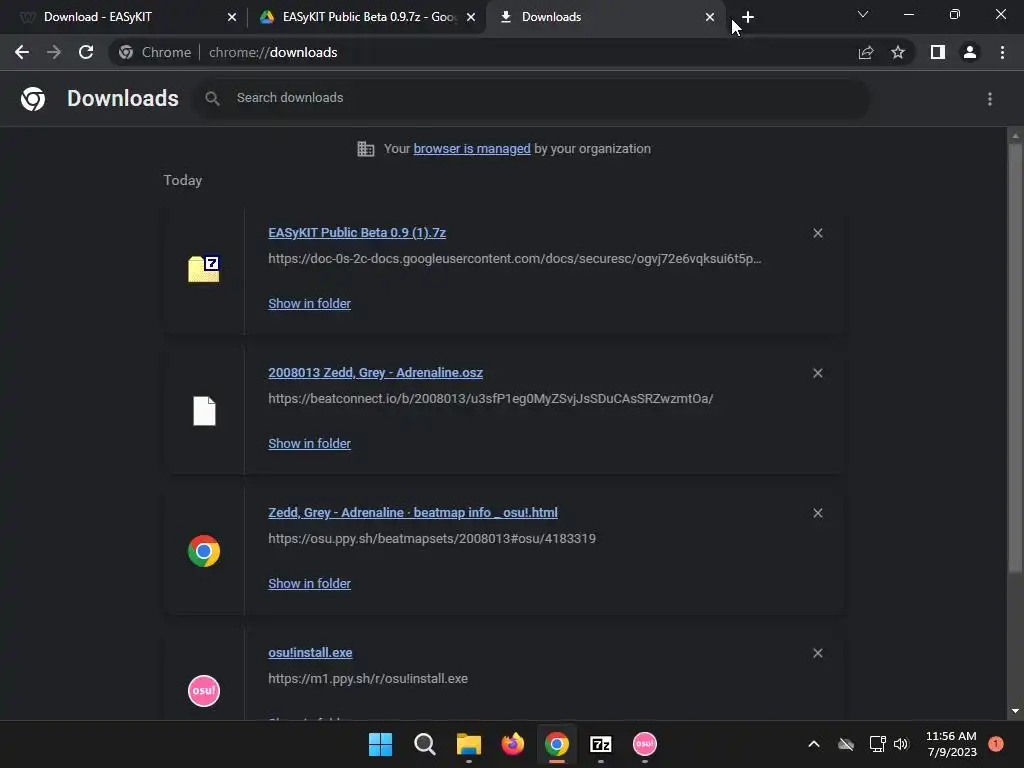Click the googleusercontent source URL text
This screenshot has width=1024, height=768.
(x=515, y=259)
